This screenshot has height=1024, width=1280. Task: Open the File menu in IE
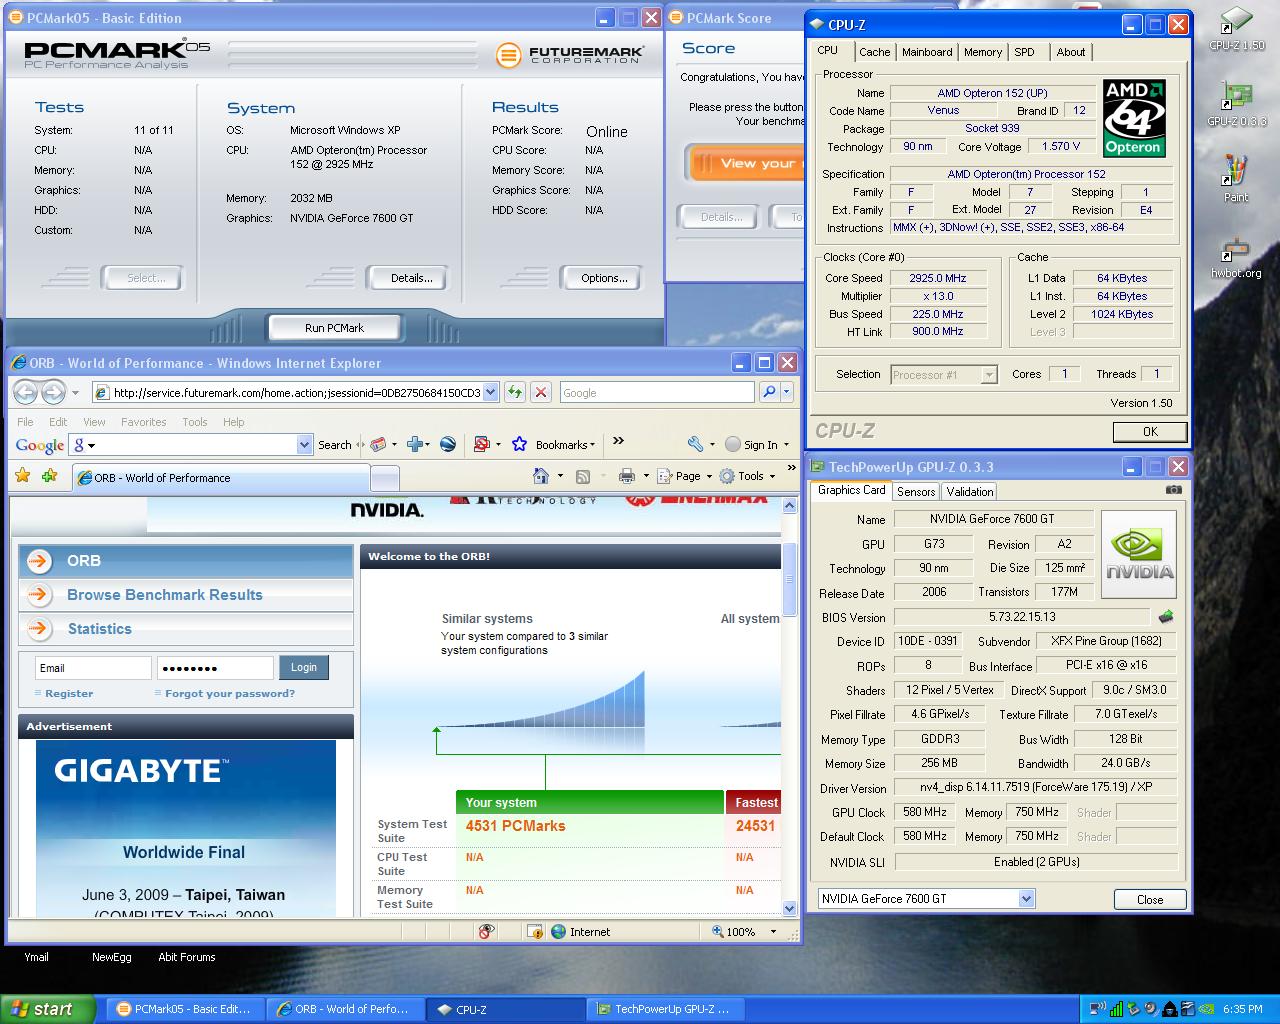(x=25, y=422)
